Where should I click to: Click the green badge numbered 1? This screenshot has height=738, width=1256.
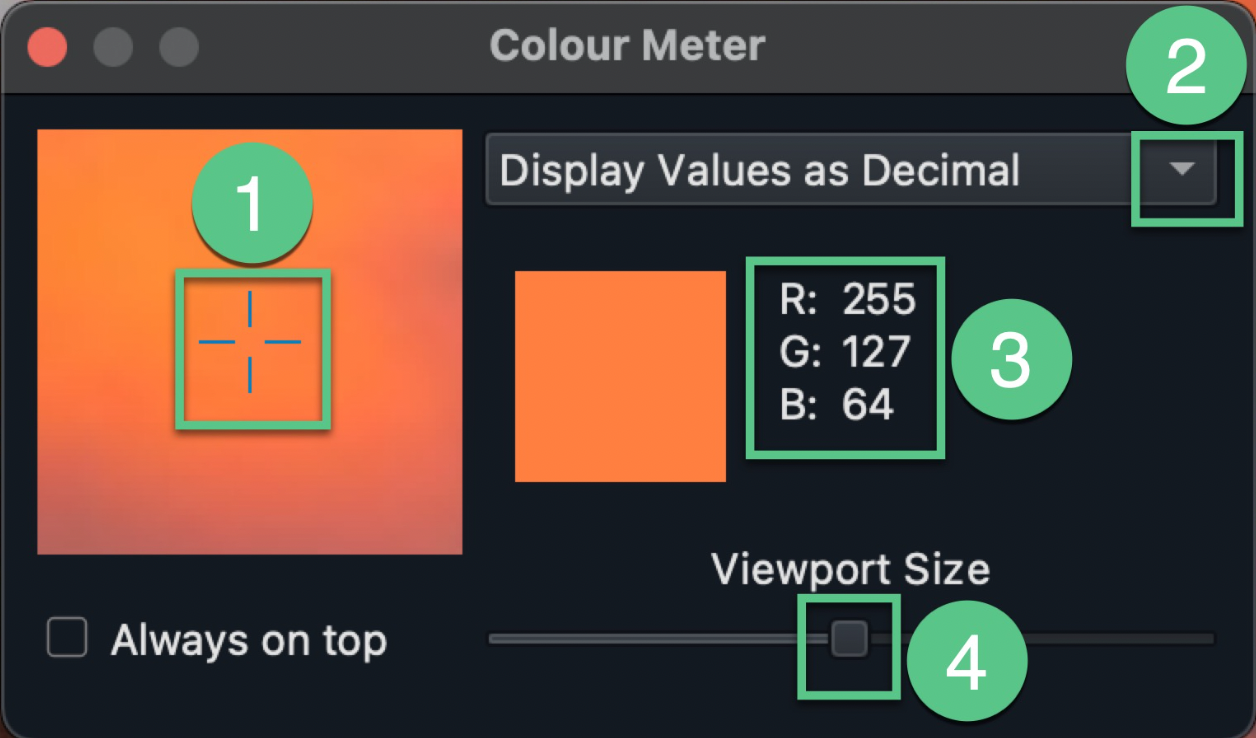(x=252, y=204)
